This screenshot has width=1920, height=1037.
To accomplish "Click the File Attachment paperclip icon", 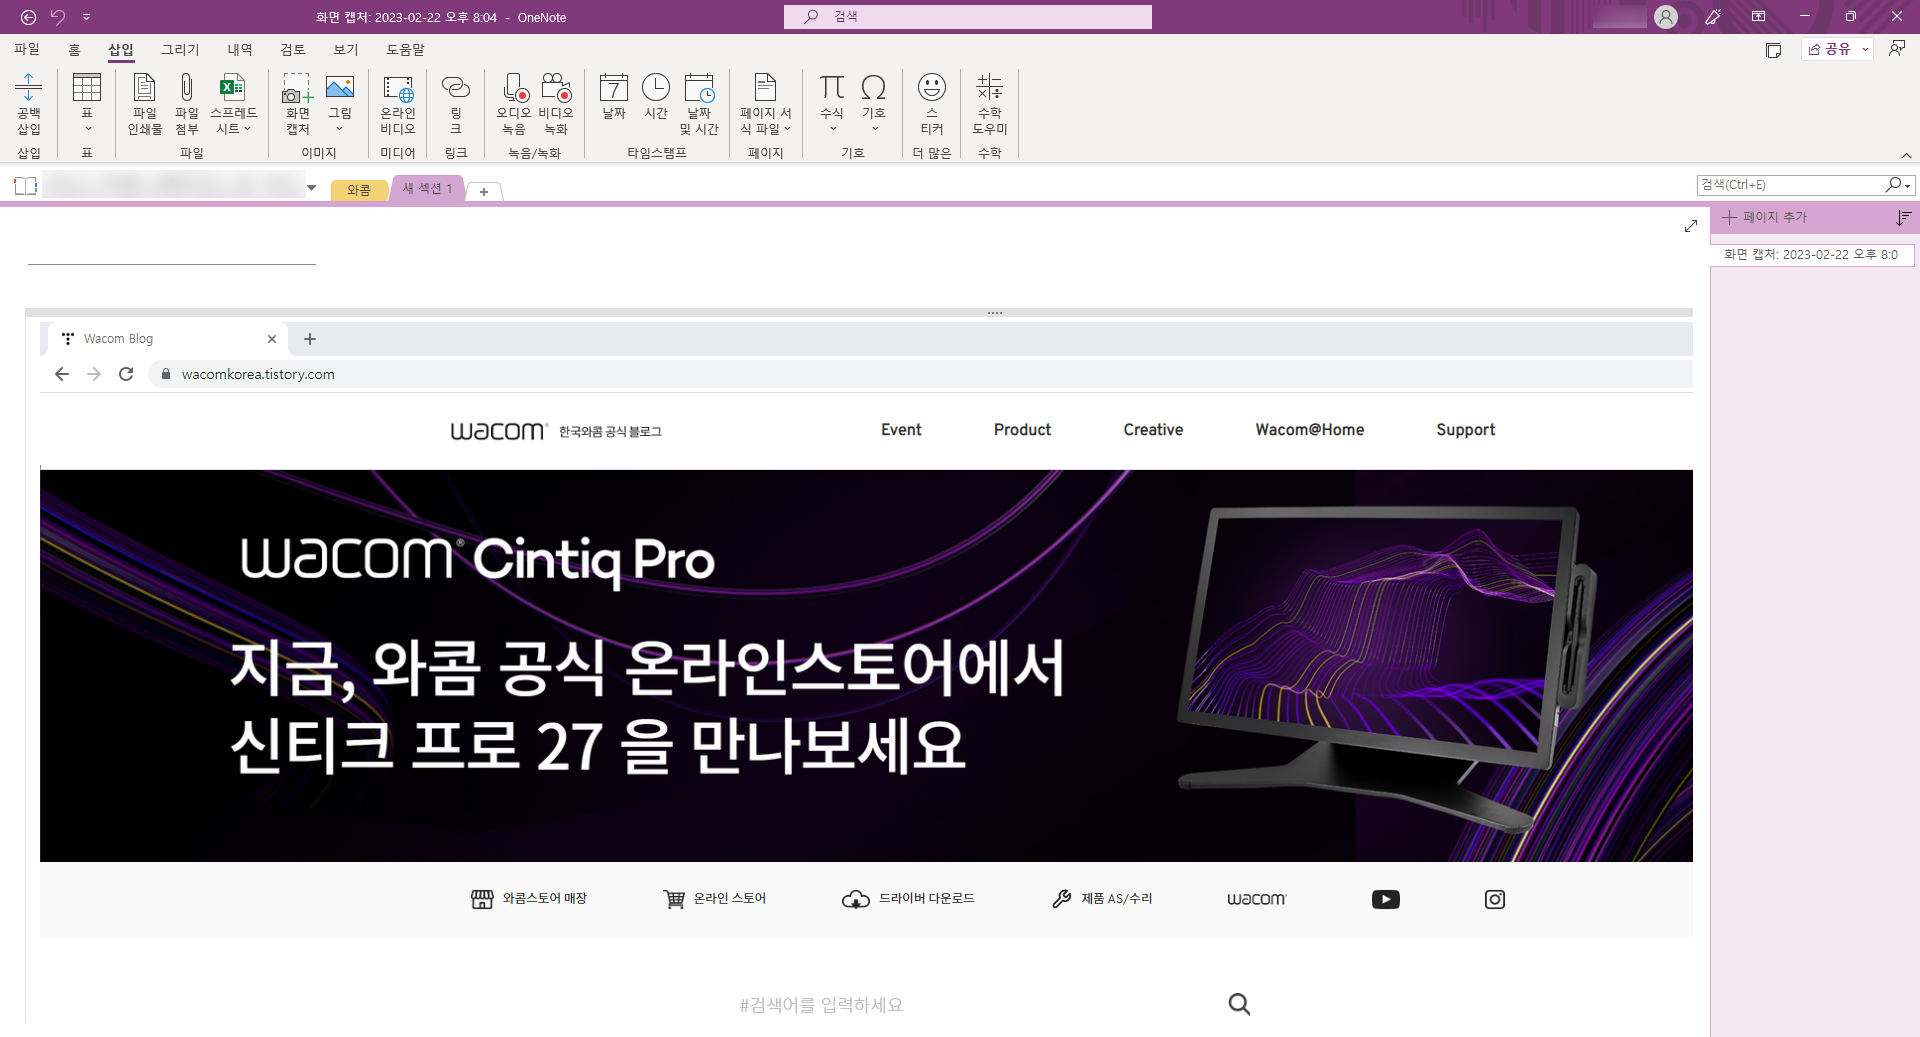I will click(x=187, y=103).
